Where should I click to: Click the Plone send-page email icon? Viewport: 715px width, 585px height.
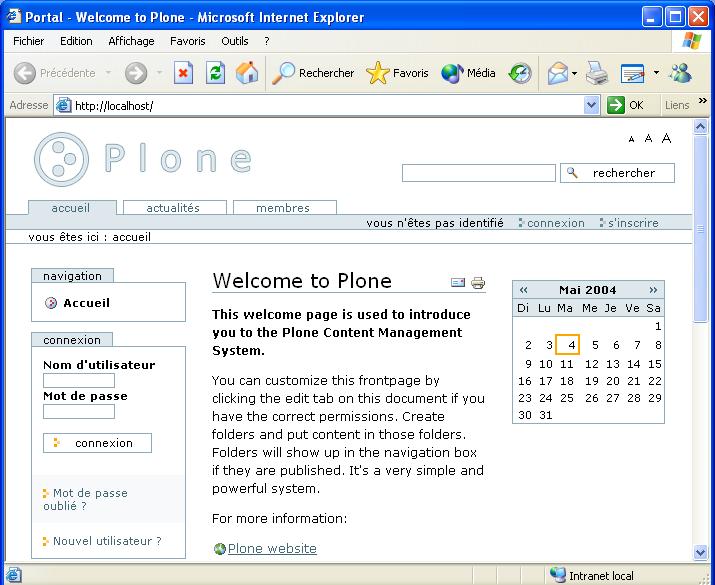point(458,283)
